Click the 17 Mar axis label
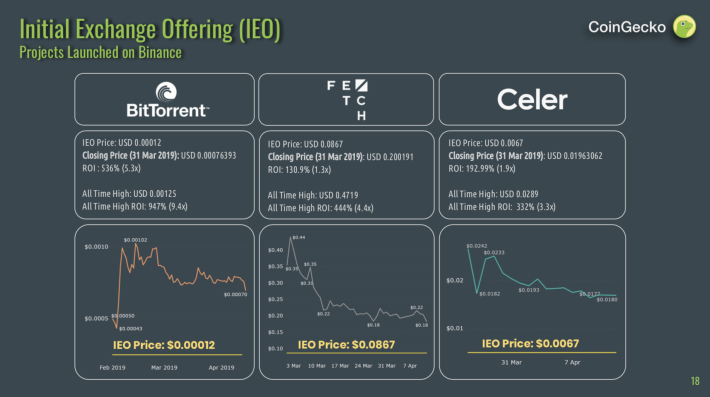Image resolution: width=710 pixels, height=397 pixels. [x=340, y=366]
